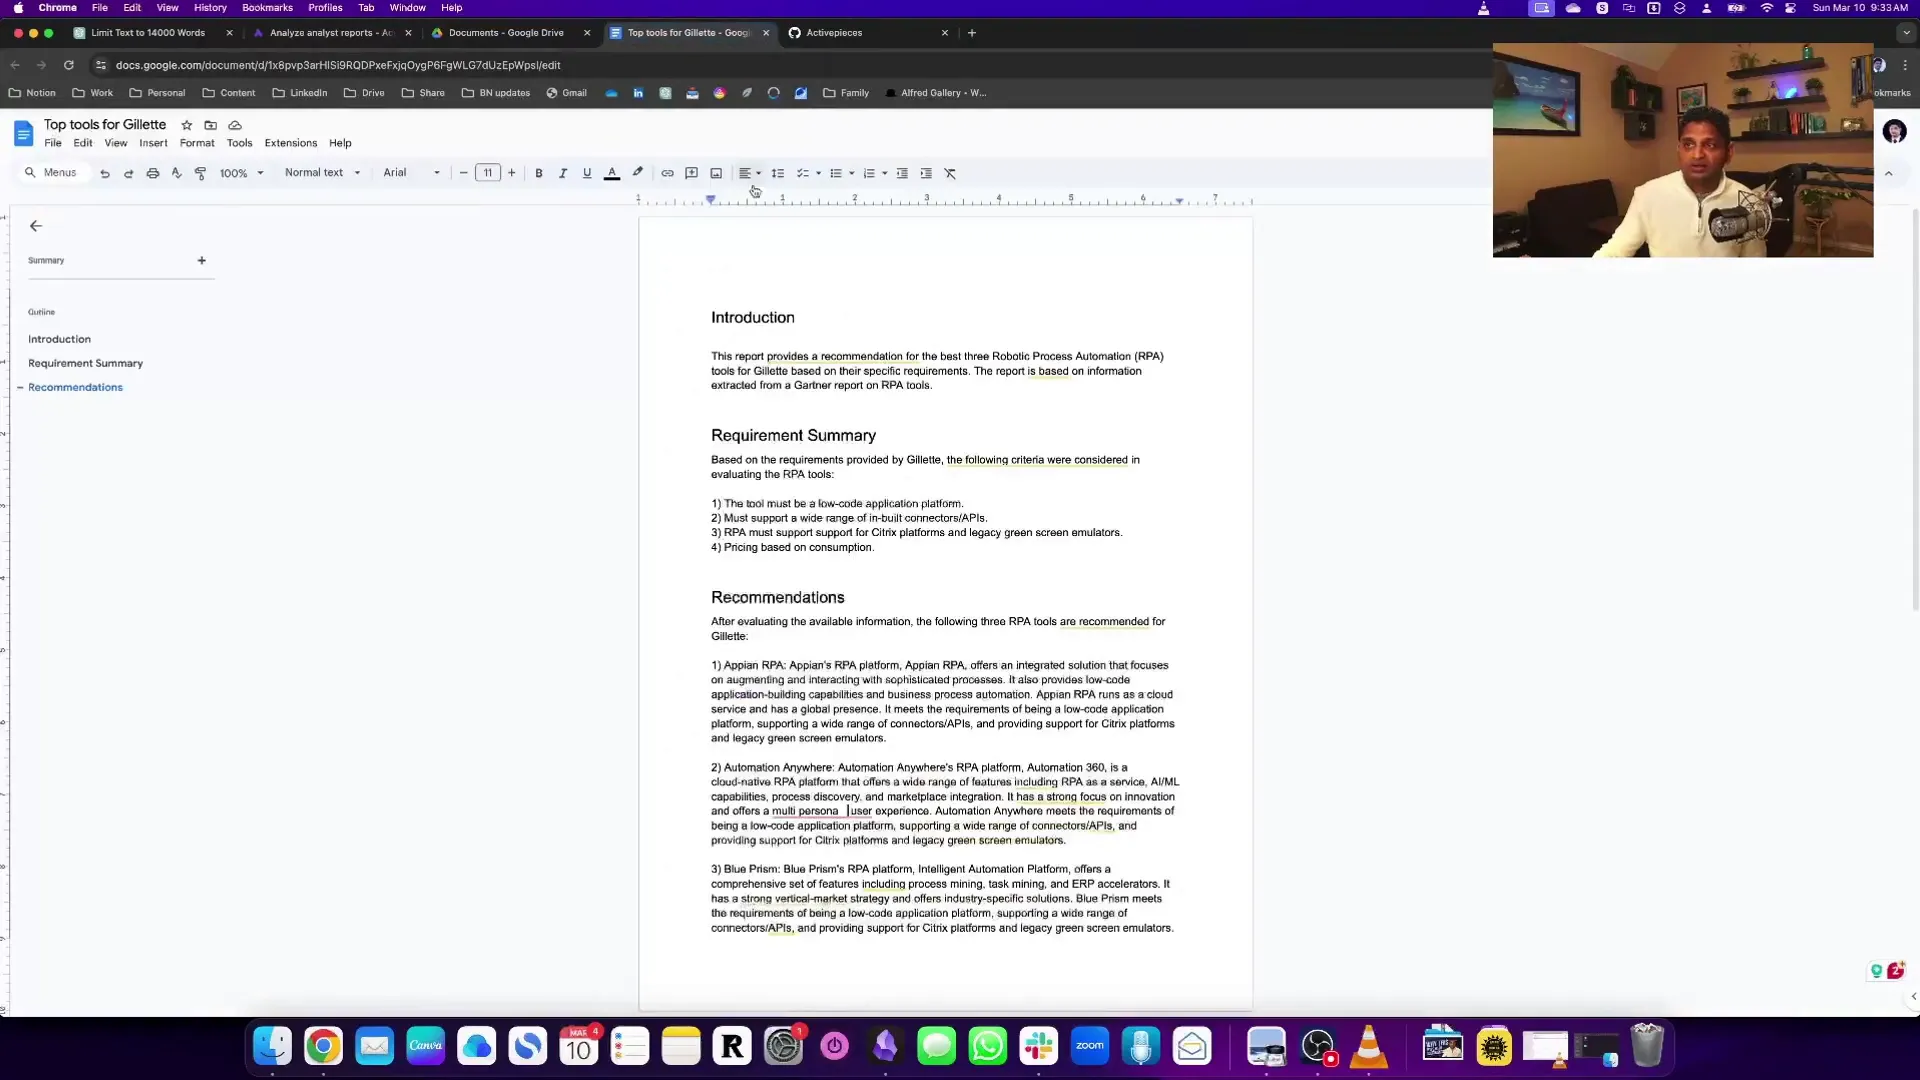Increase font size with the plus button
Viewport: 1920px width, 1080px height.
click(x=512, y=173)
